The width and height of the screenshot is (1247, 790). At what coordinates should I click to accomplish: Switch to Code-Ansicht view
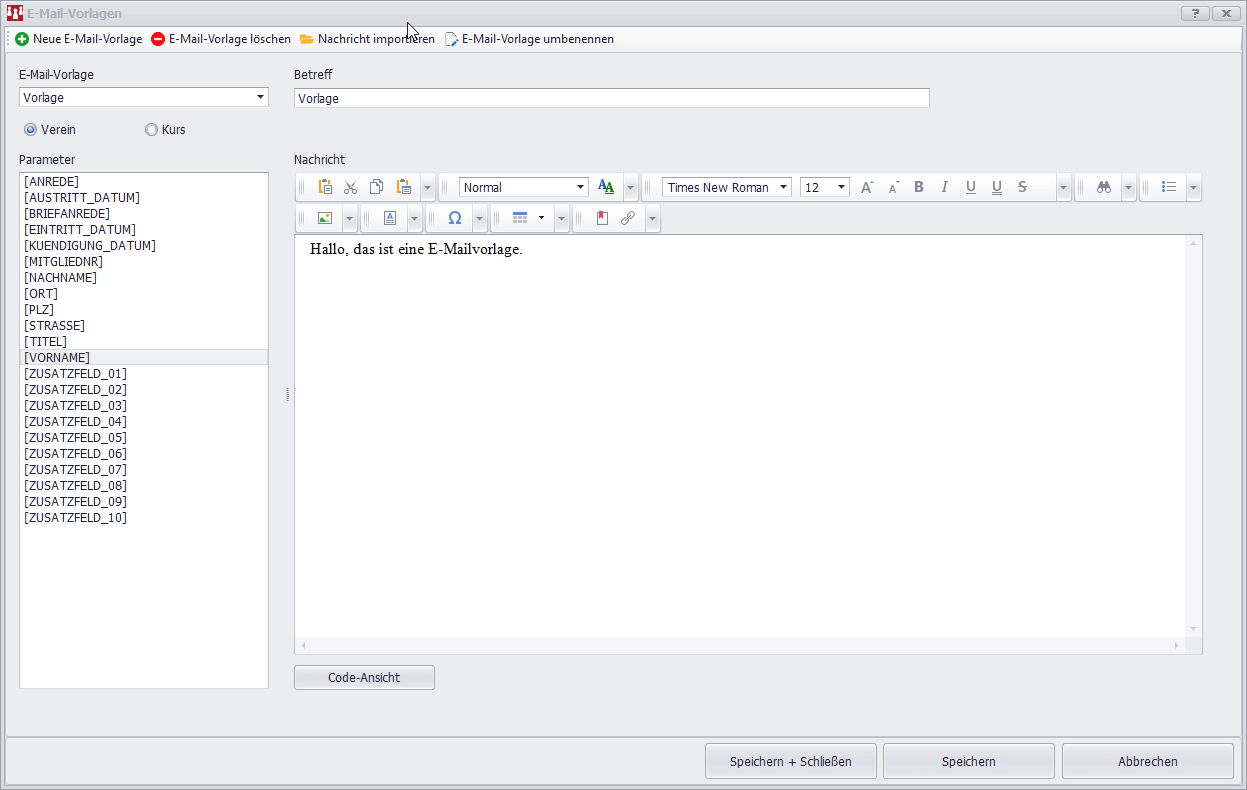[364, 677]
